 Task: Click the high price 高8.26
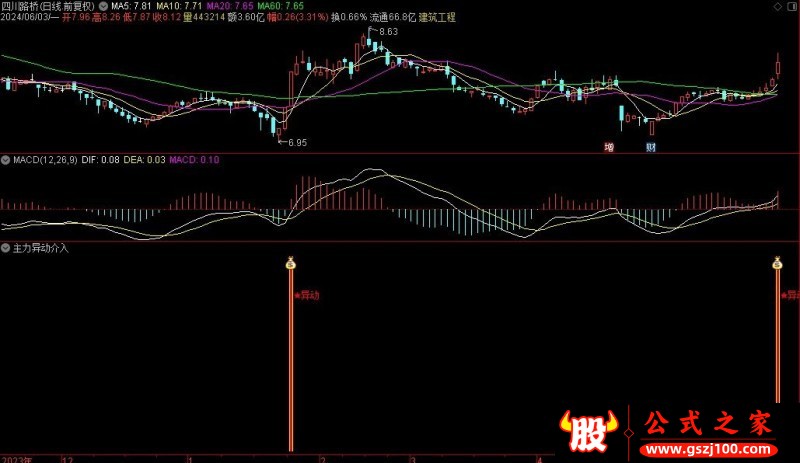pos(106,17)
